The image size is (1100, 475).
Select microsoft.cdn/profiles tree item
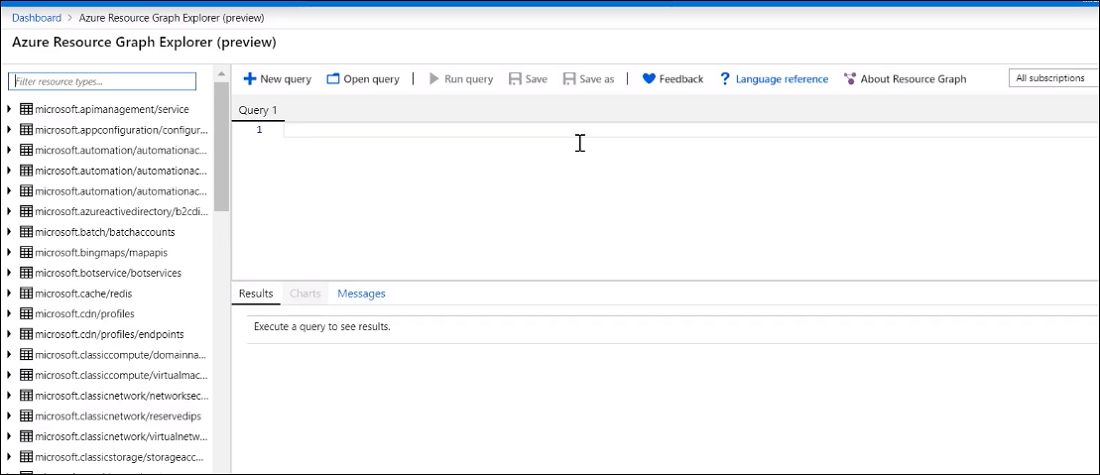[84, 314]
